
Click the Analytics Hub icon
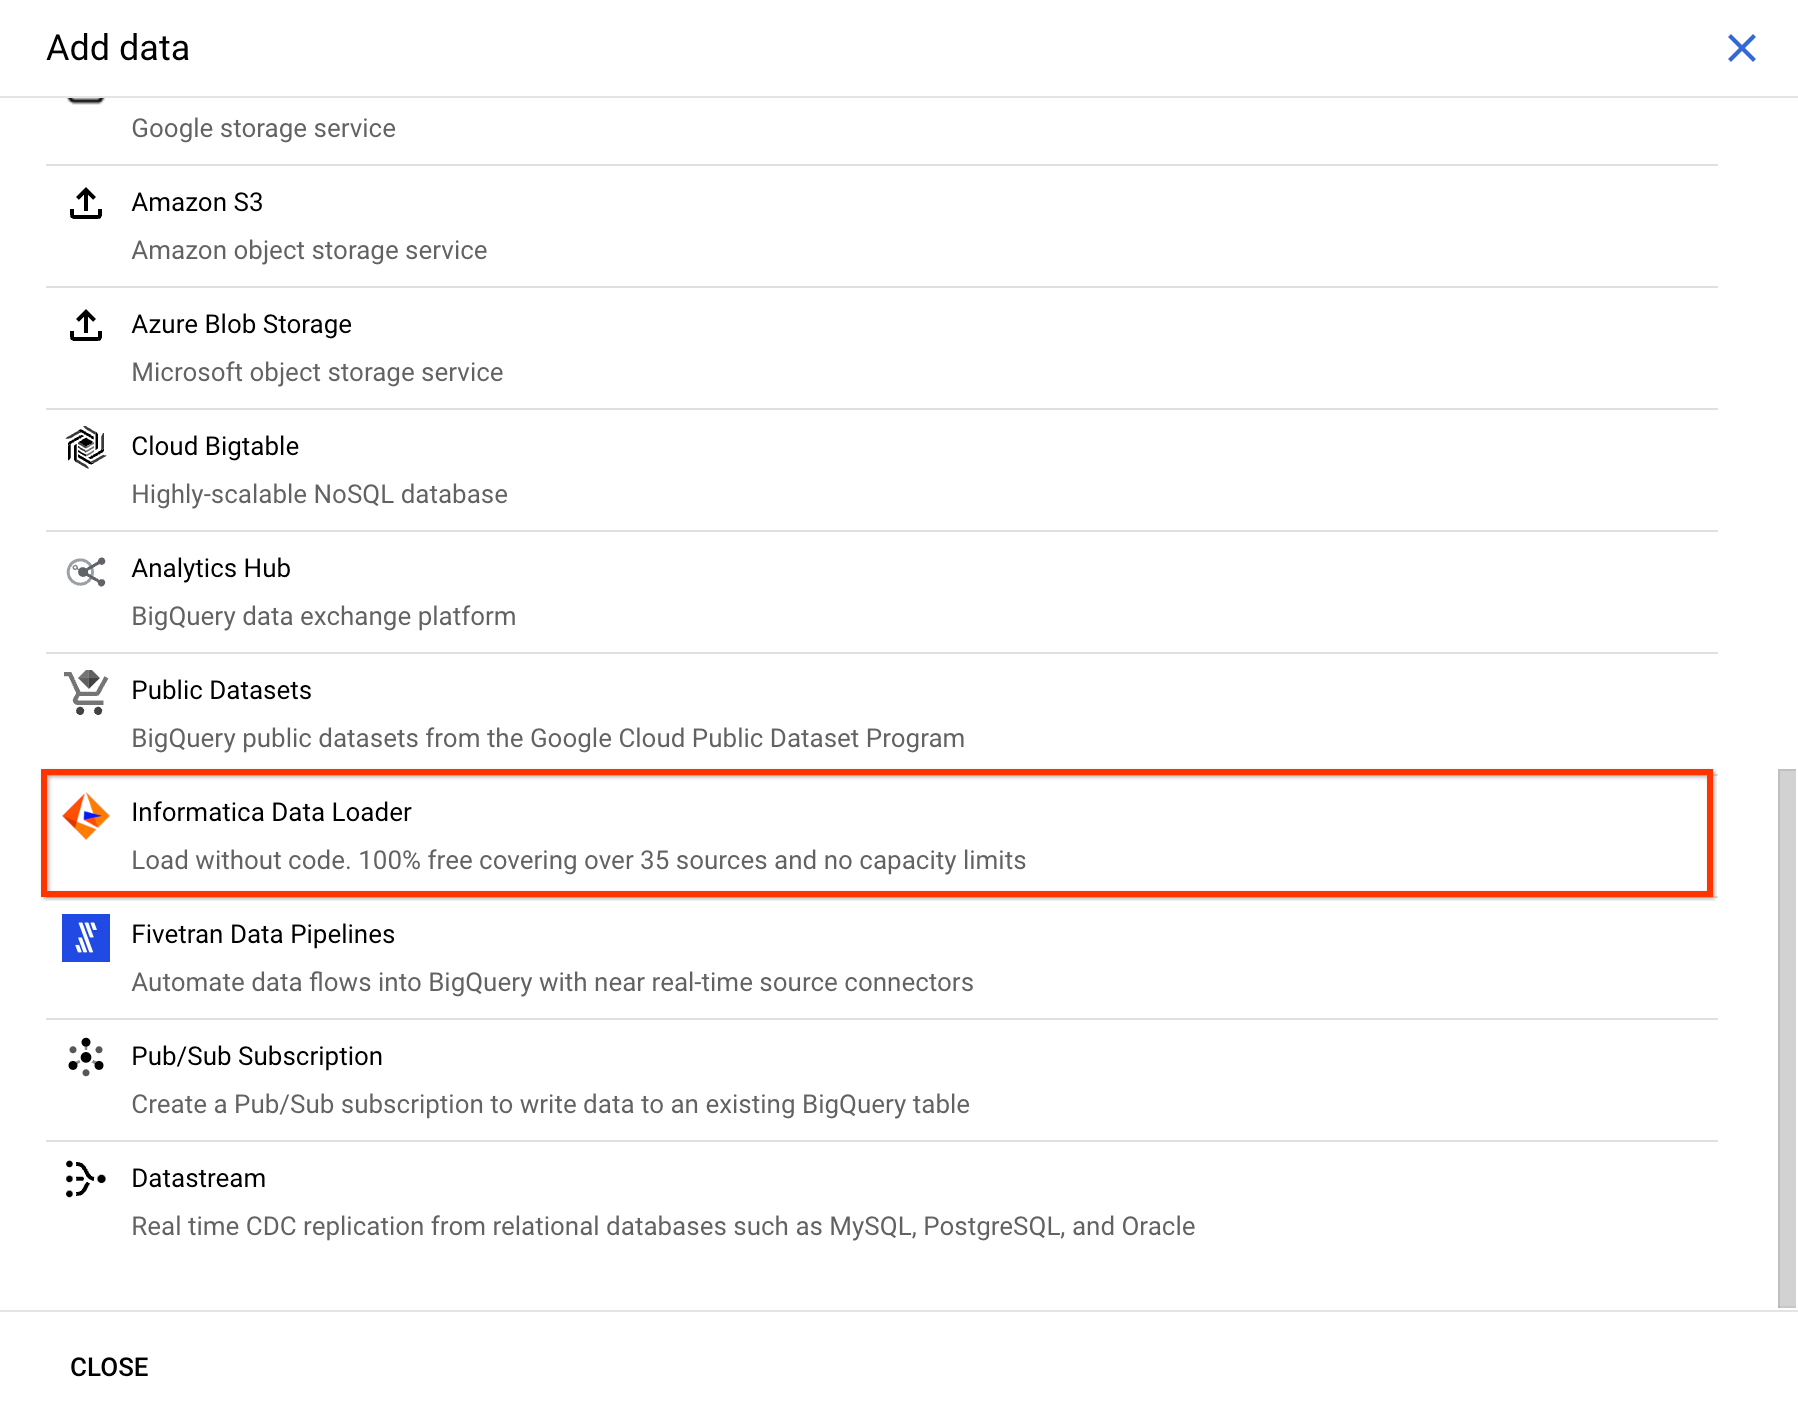pyautogui.click(x=86, y=571)
